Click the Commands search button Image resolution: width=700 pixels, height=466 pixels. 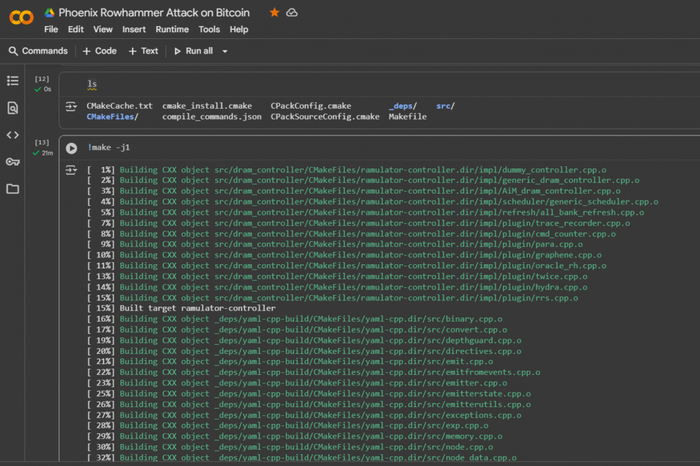(38, 51)
